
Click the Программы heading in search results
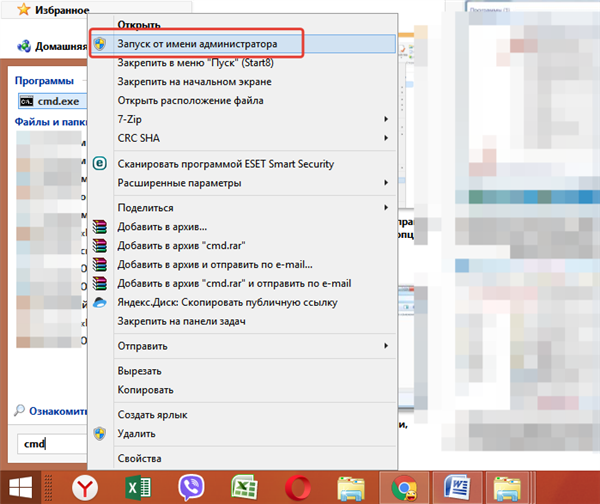click(44, 81)
